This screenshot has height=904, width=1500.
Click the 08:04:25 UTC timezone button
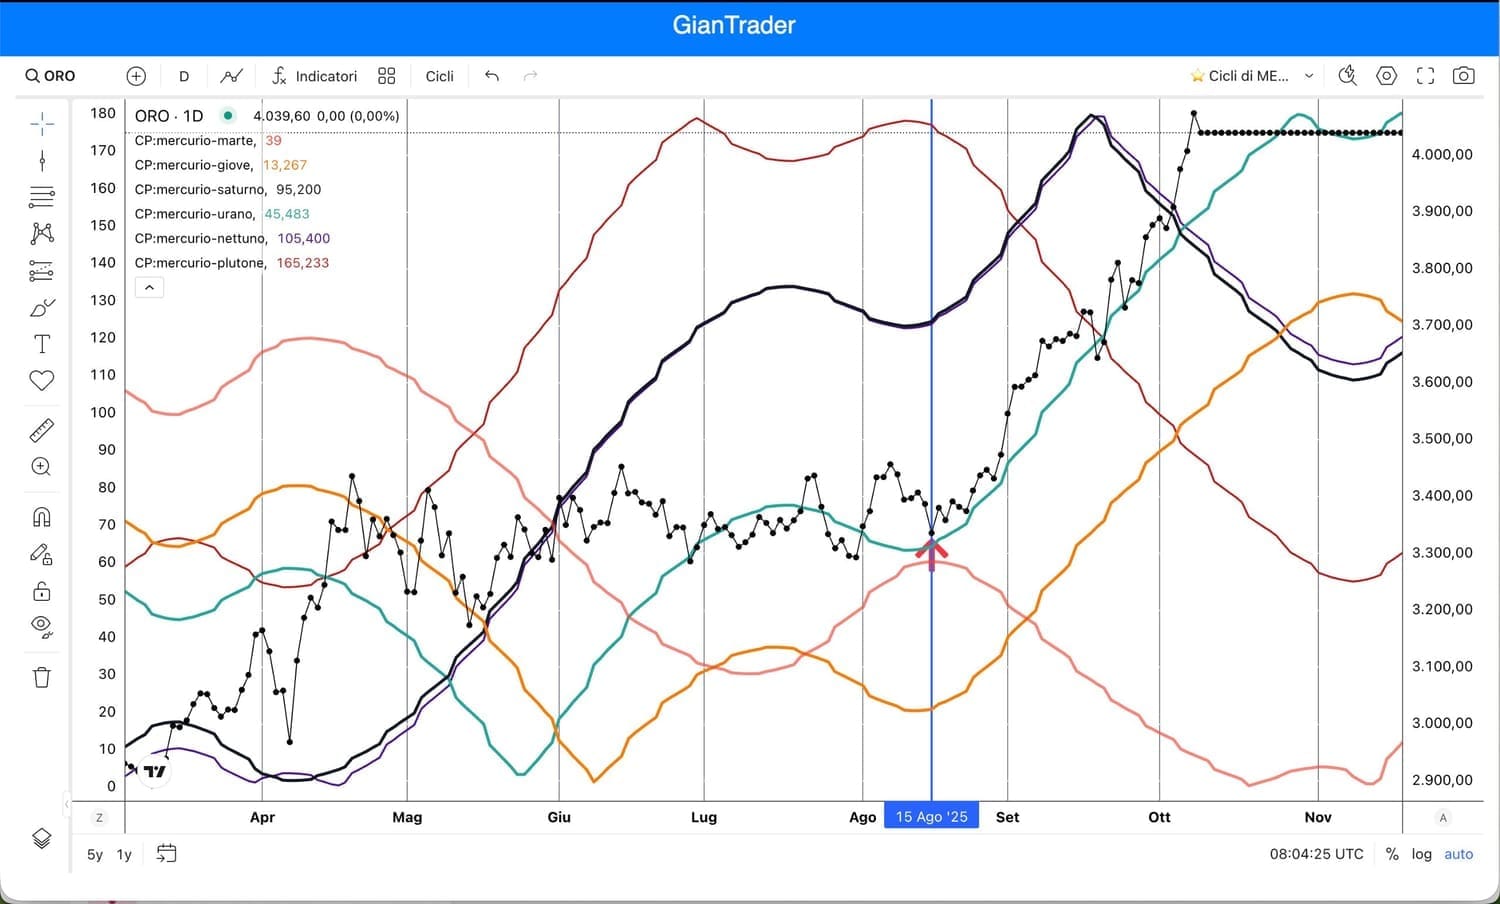[x=1316, y=854]
